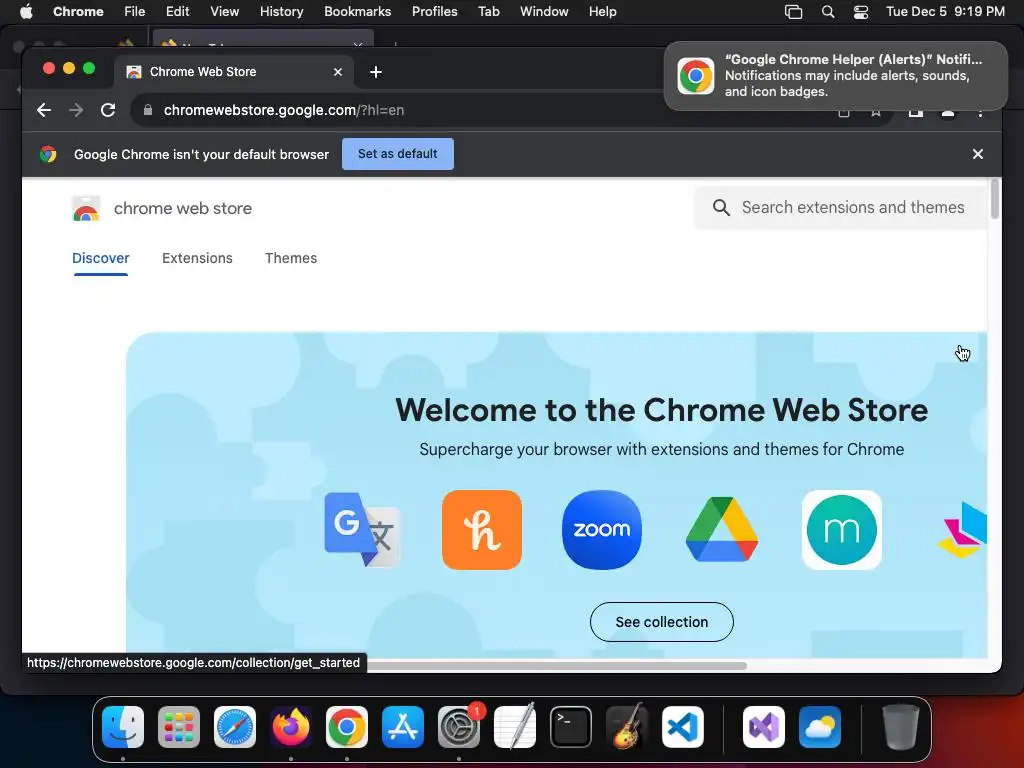The height and width of the screenshot is (768, 1024).
Task: Switch to the Themes tab
Action: coord(291,259)
